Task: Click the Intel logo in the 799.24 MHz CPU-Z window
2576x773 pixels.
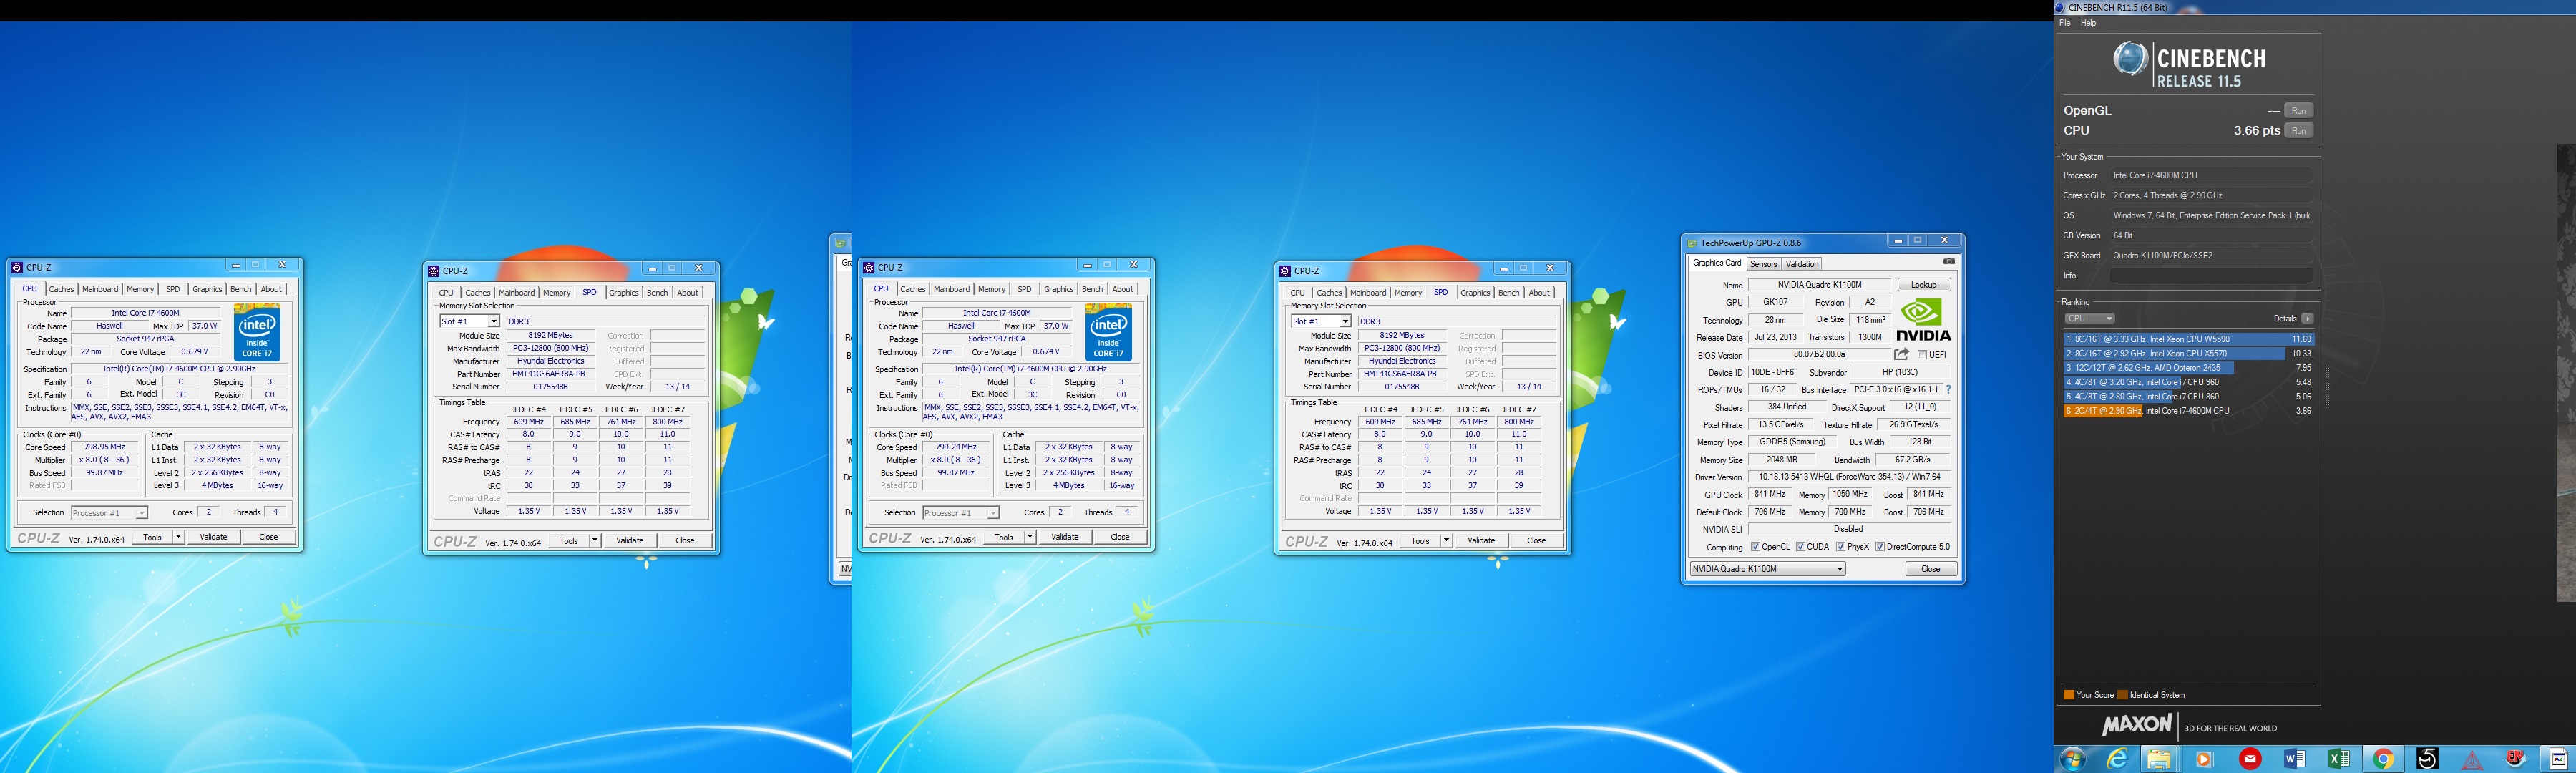Action: (1108, 332)
